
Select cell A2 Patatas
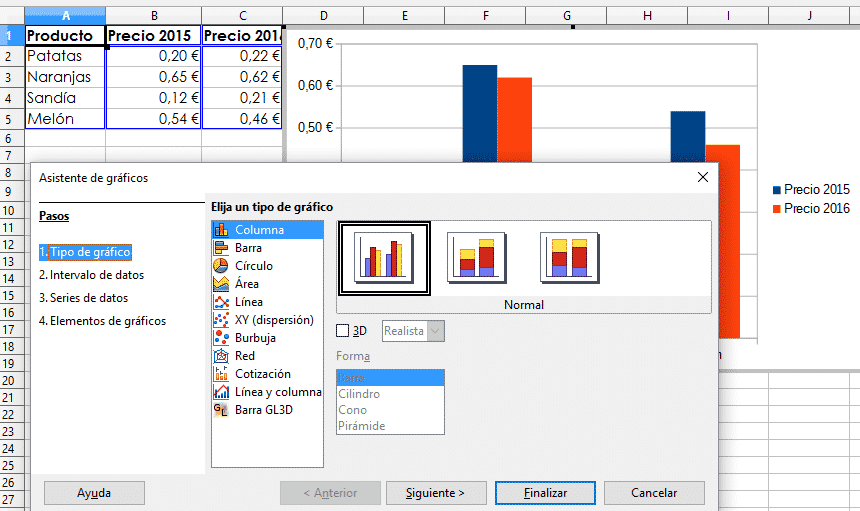(x=65, y=56)
